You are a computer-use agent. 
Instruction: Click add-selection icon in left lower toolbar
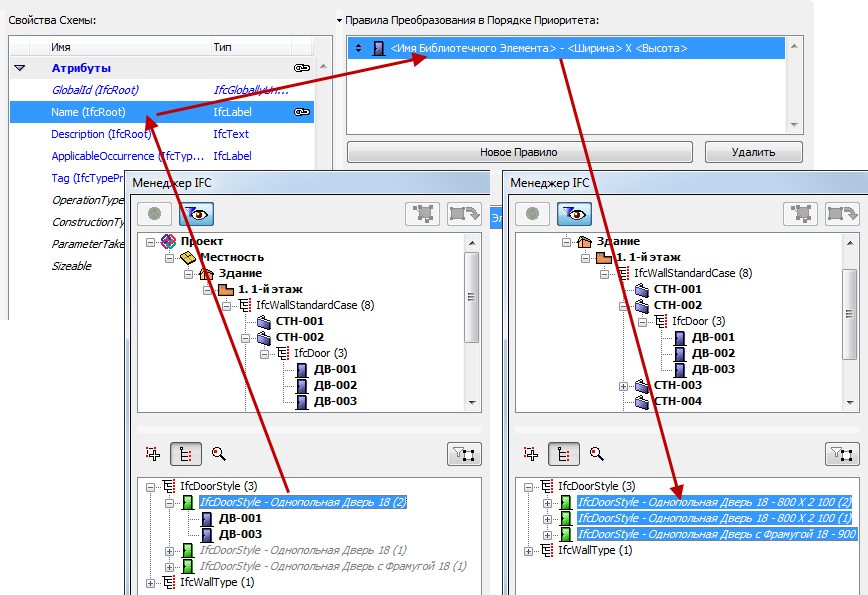[x=153, y=454]
